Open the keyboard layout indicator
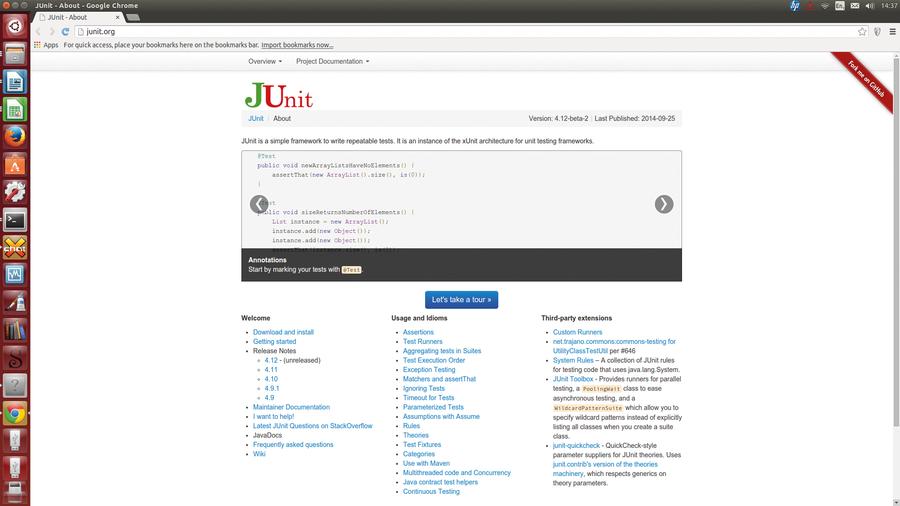The image size is (900, 506). point(840,6)
